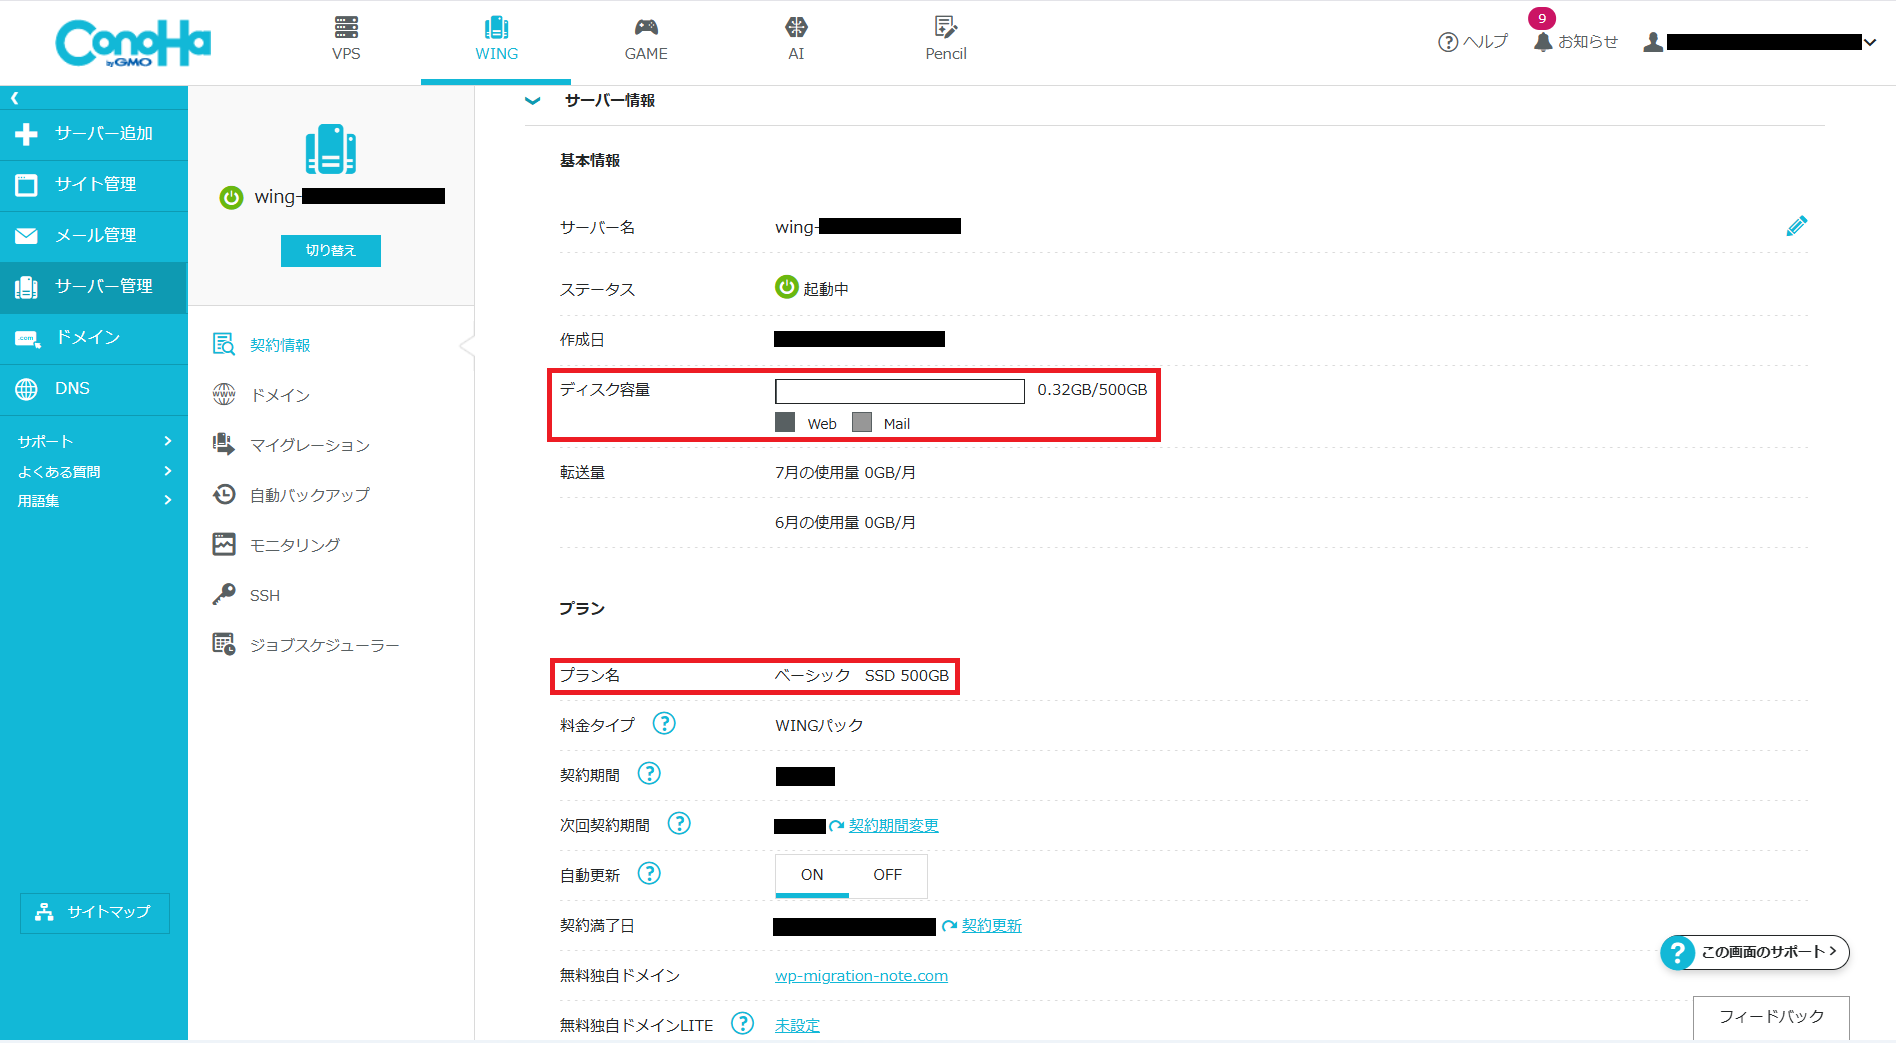Screen dimensions: 1896x1043
Task: Click 0.32GB/500GB disk usage text
Action: point(1092,390)
